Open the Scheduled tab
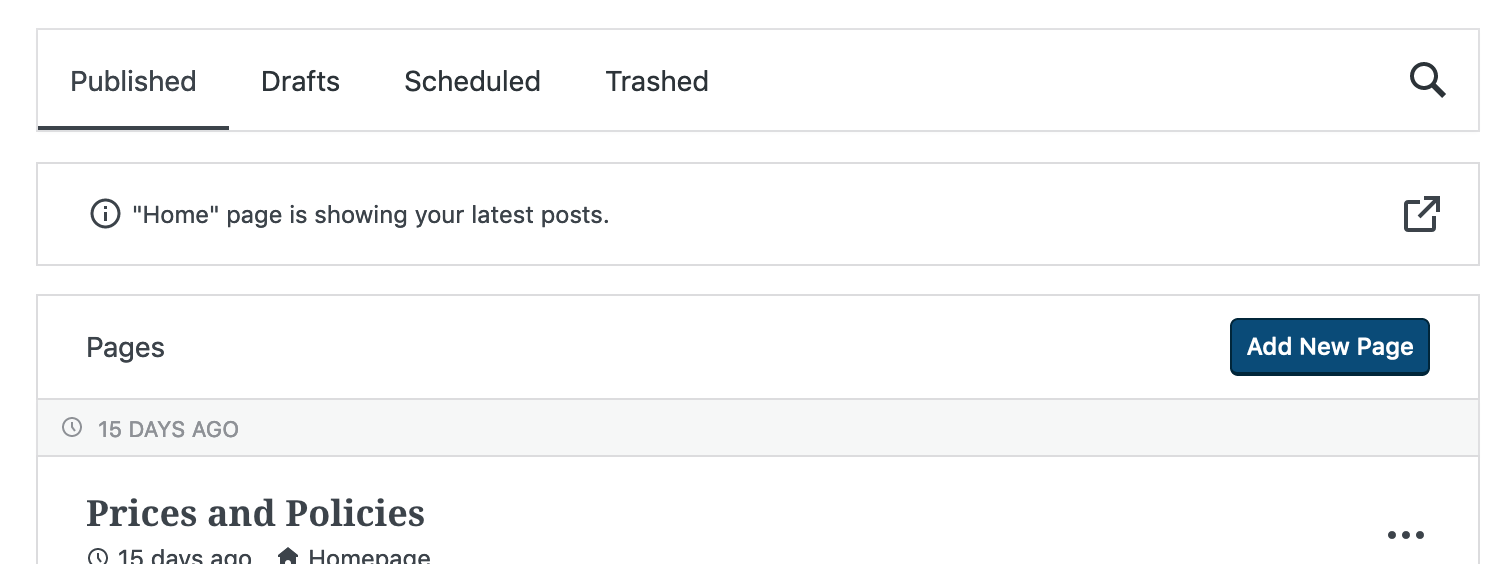This screenshot has width=1512, height=564. coord(472,81)
